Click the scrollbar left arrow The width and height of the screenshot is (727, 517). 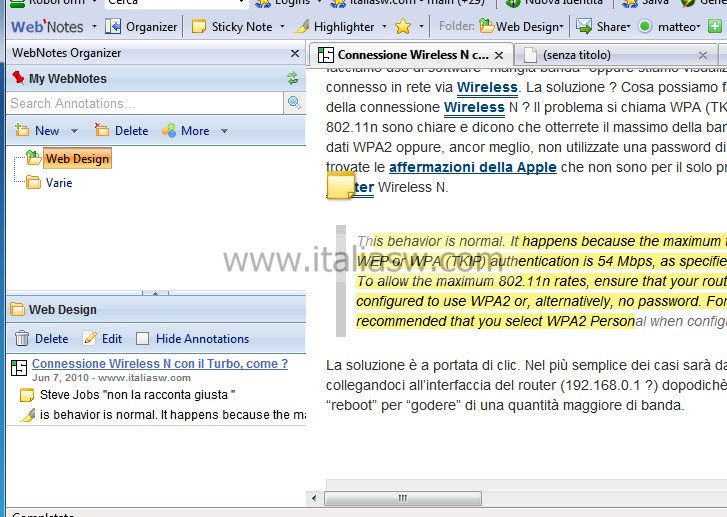(314, 498)
